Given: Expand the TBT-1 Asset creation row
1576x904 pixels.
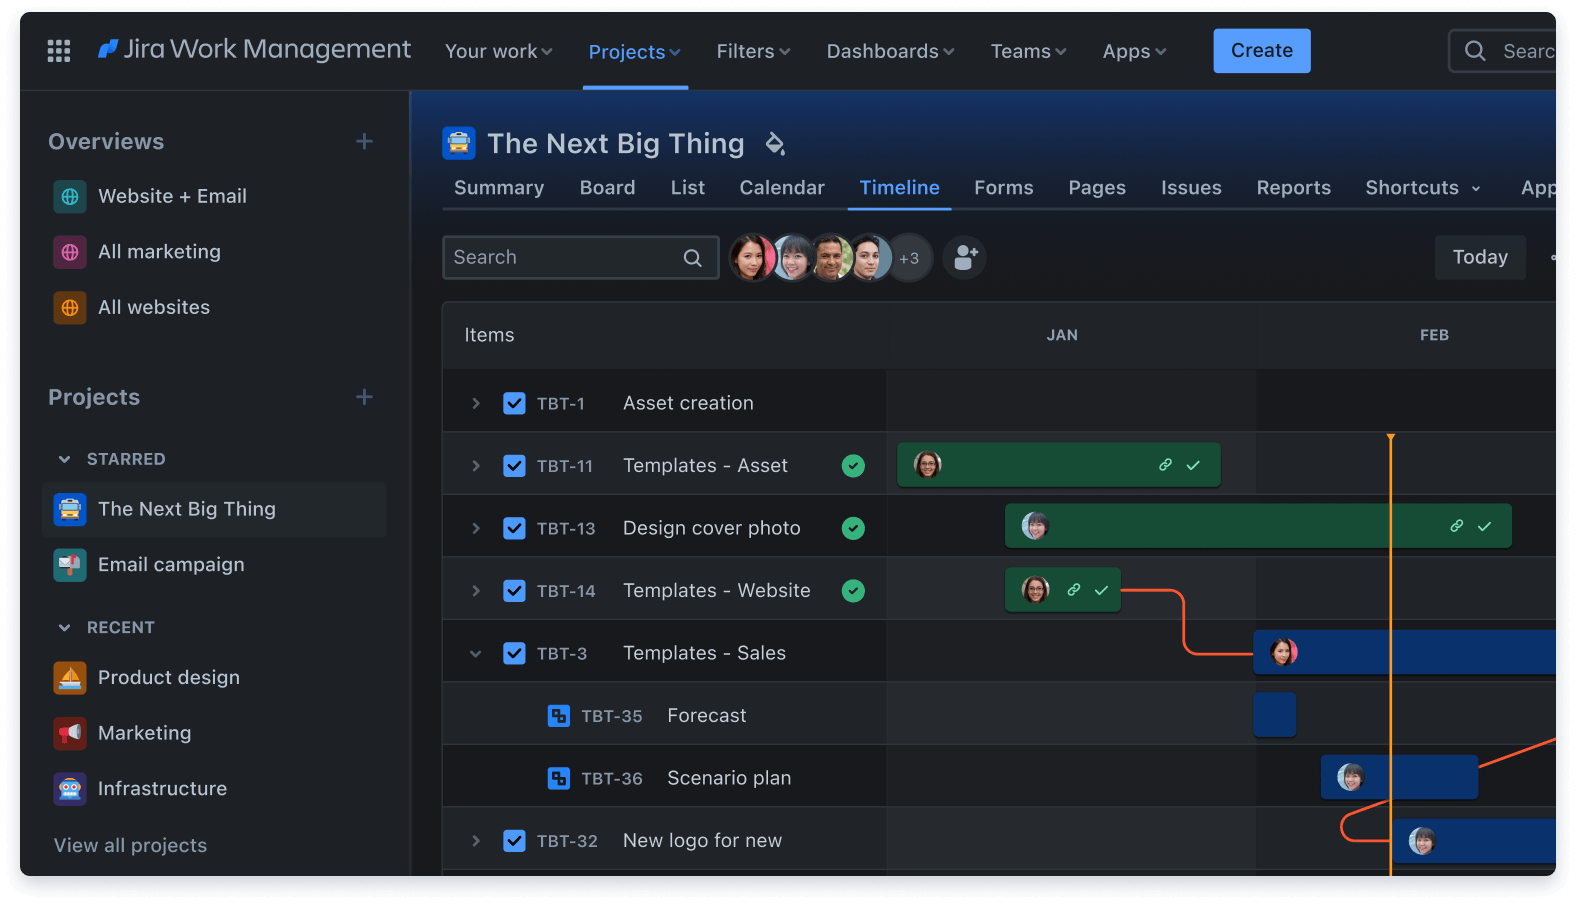Looking at the screenshot, I should click(476, 403).
